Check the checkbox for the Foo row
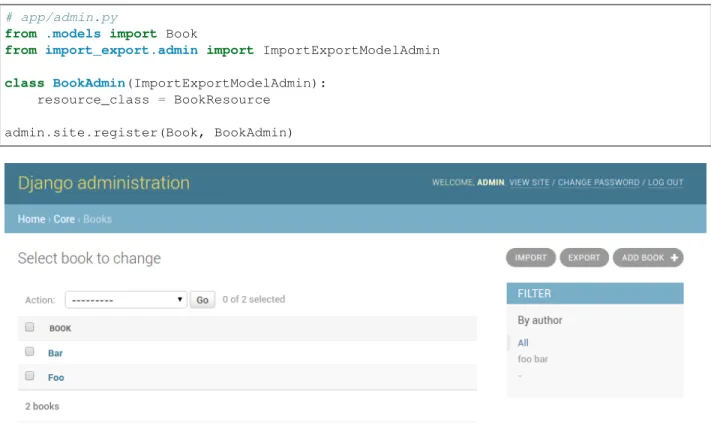Screen dimensions: 711x435 coord(29,376)
